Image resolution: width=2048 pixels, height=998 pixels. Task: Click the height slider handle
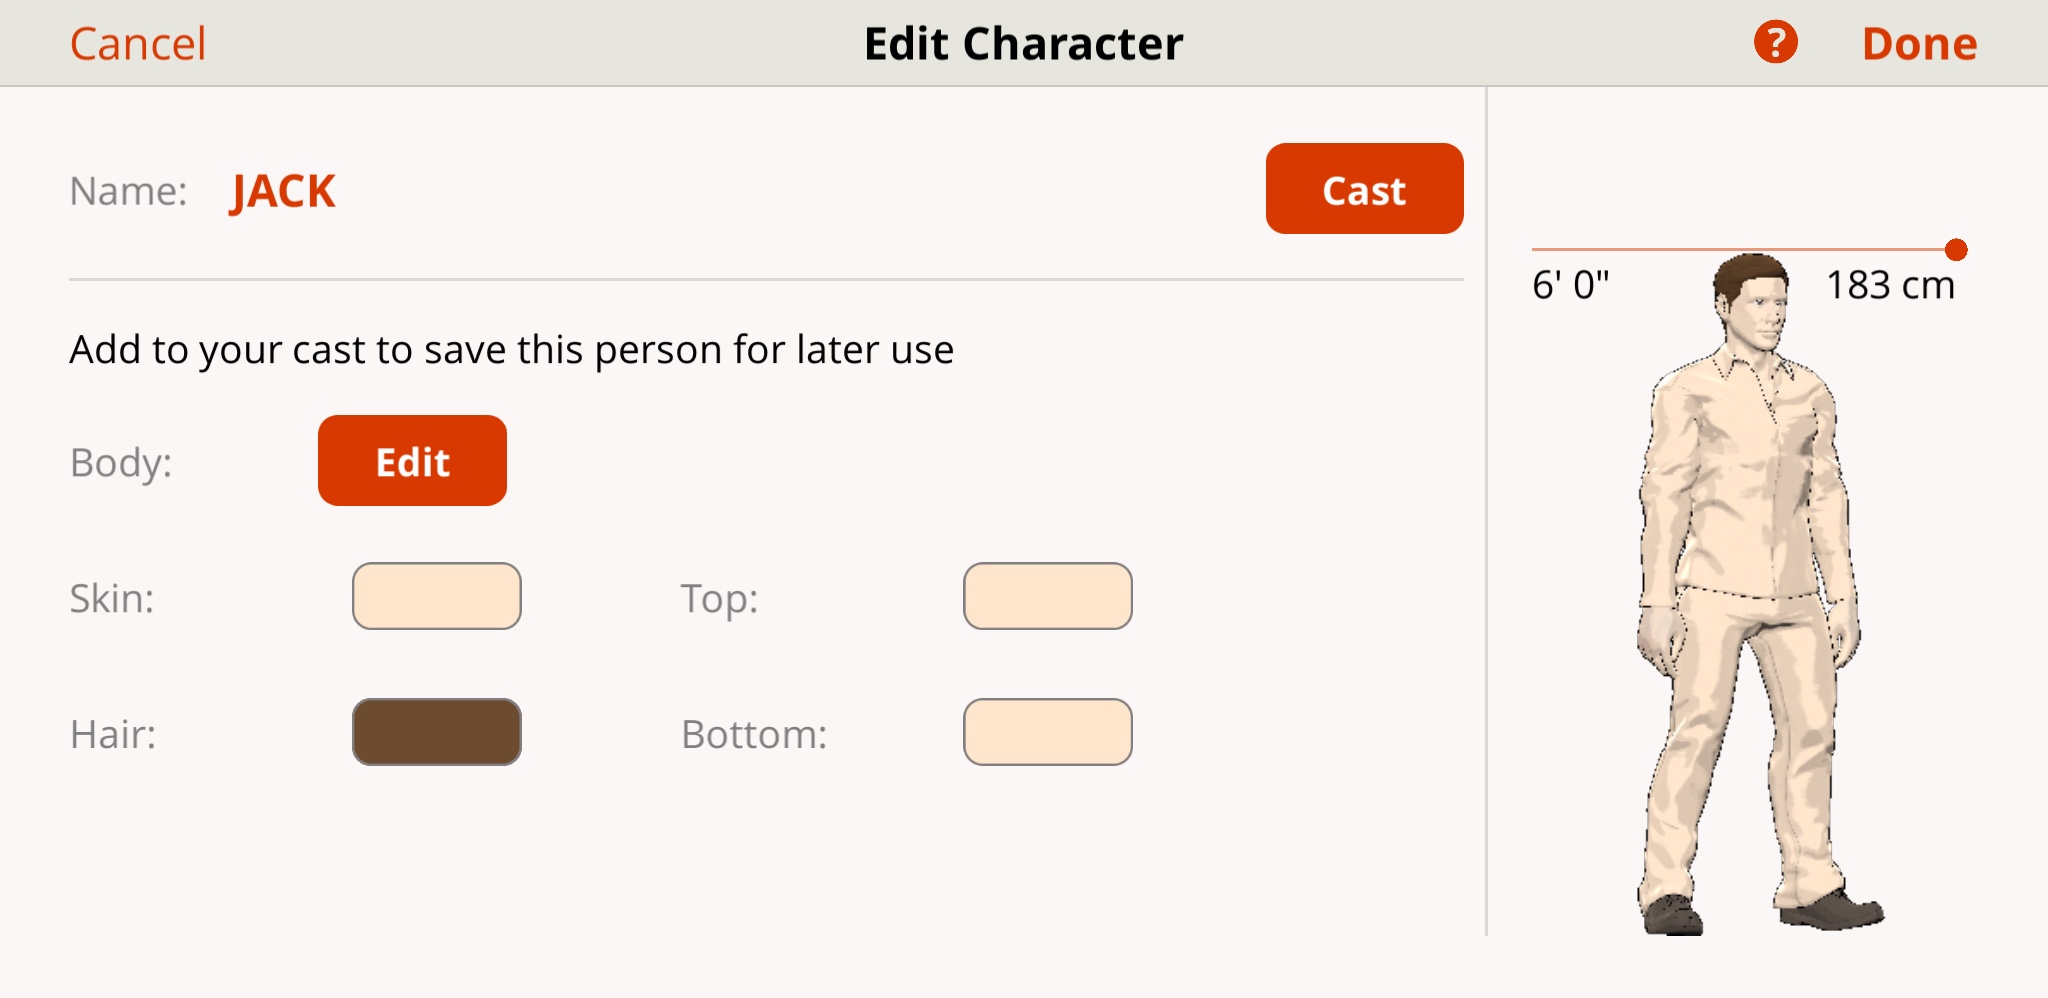[x=1956, y=250]
